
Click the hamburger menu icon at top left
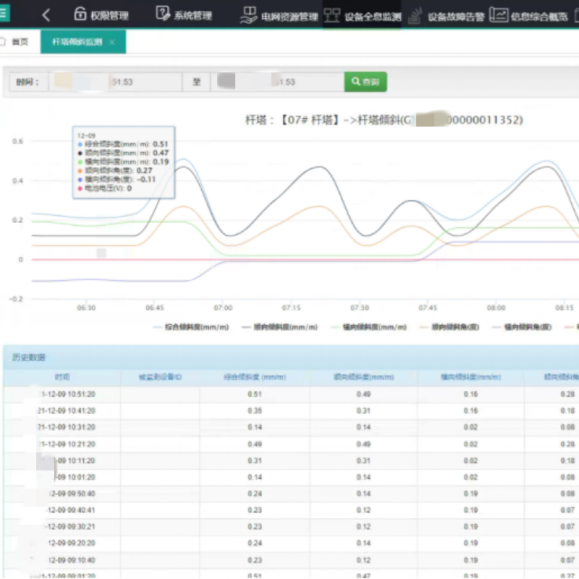click(4, 13)
